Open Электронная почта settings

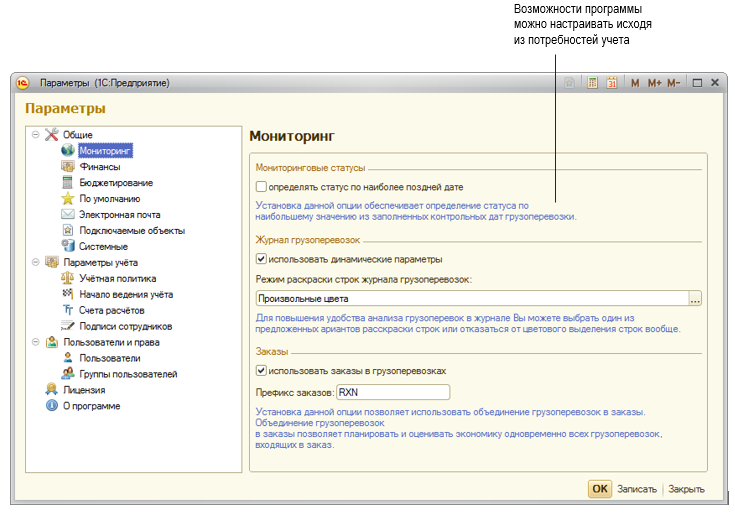pyautogui.click(x=120, y=215)
